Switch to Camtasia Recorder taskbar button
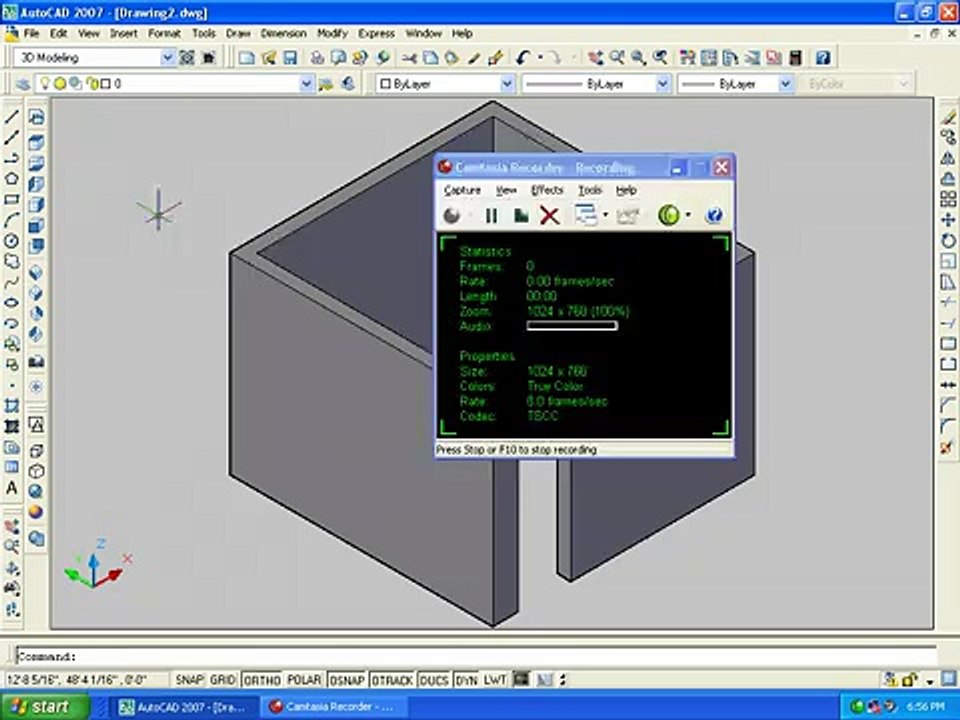Image resolution: width=960 pixels, height=720 pixels. point(334,707)
